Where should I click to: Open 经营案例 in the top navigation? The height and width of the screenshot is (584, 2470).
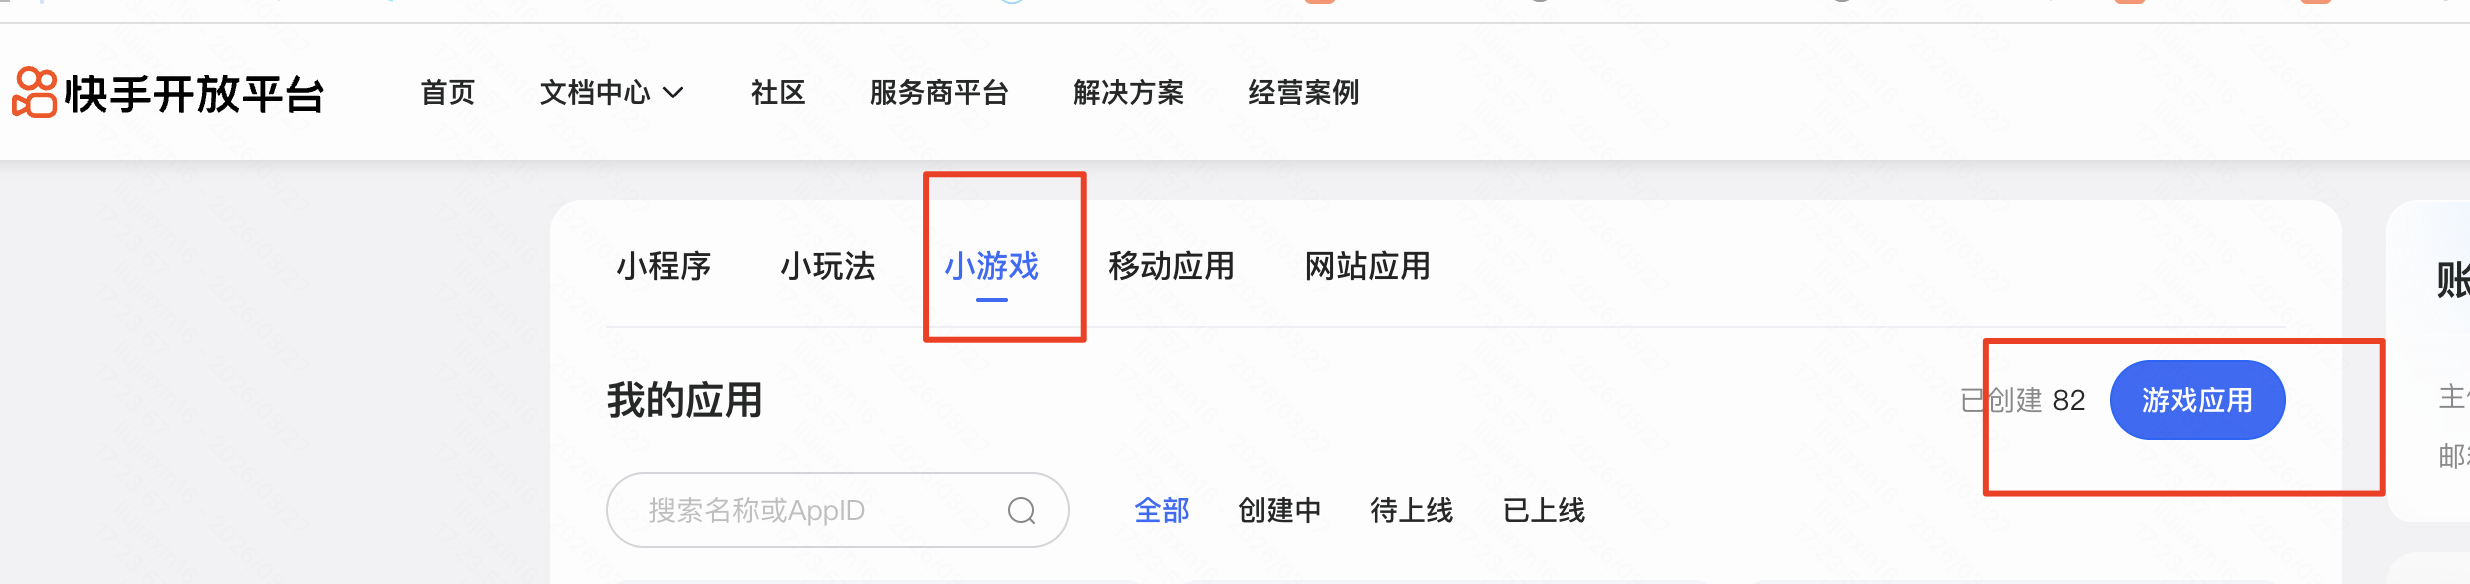point(1304,93)
